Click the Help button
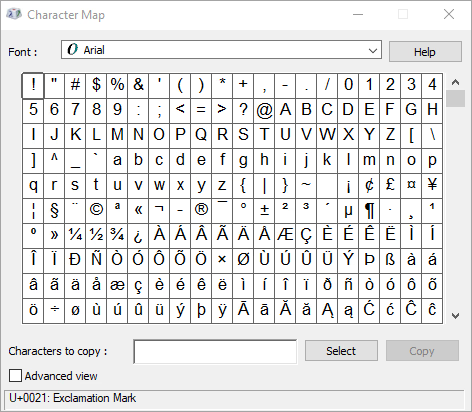 (425, 52)
